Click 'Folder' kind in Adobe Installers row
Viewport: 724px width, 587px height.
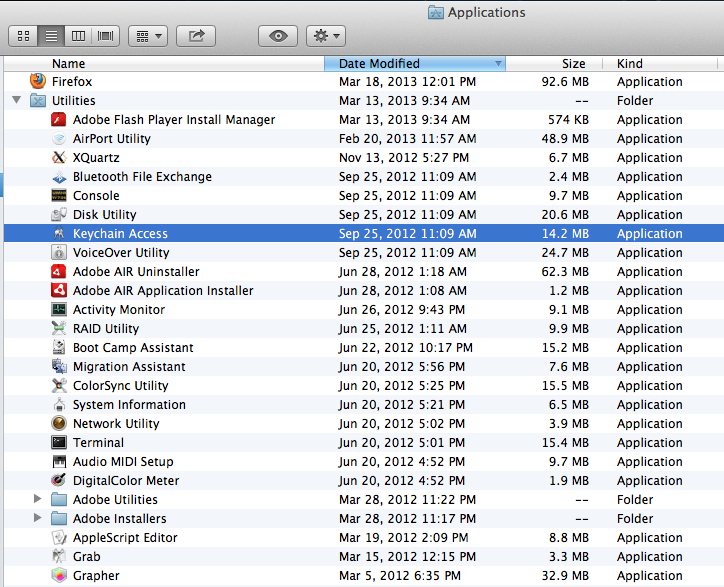[x=635, y=519]
